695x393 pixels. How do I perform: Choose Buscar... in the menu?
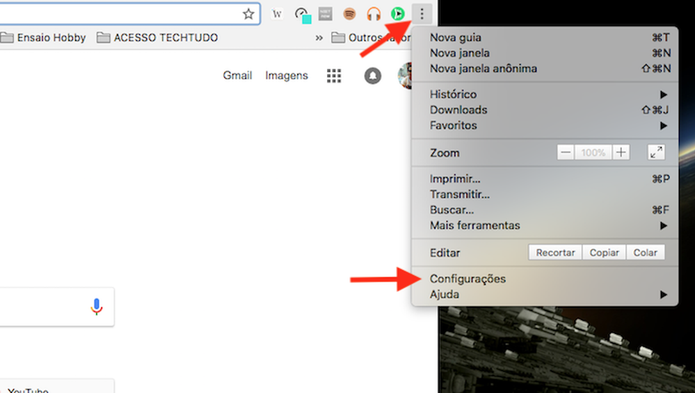[x=545, y=210]
